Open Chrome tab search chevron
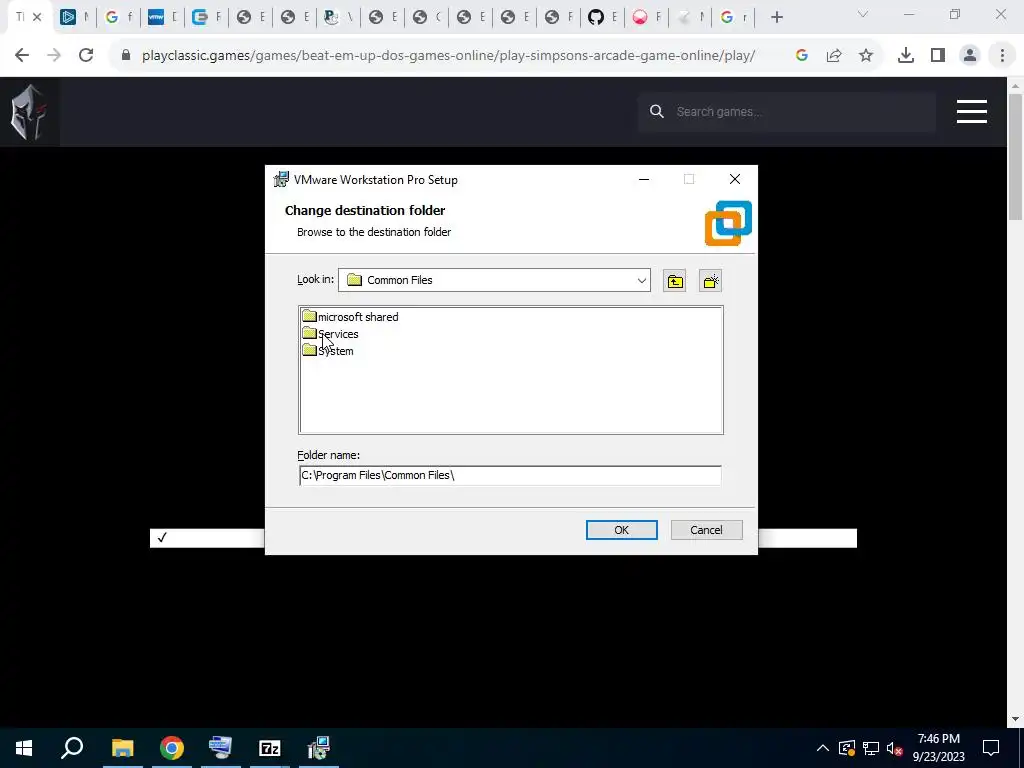Image resolution: width=1024 pixels, height=768 pixels. (863, 14)
